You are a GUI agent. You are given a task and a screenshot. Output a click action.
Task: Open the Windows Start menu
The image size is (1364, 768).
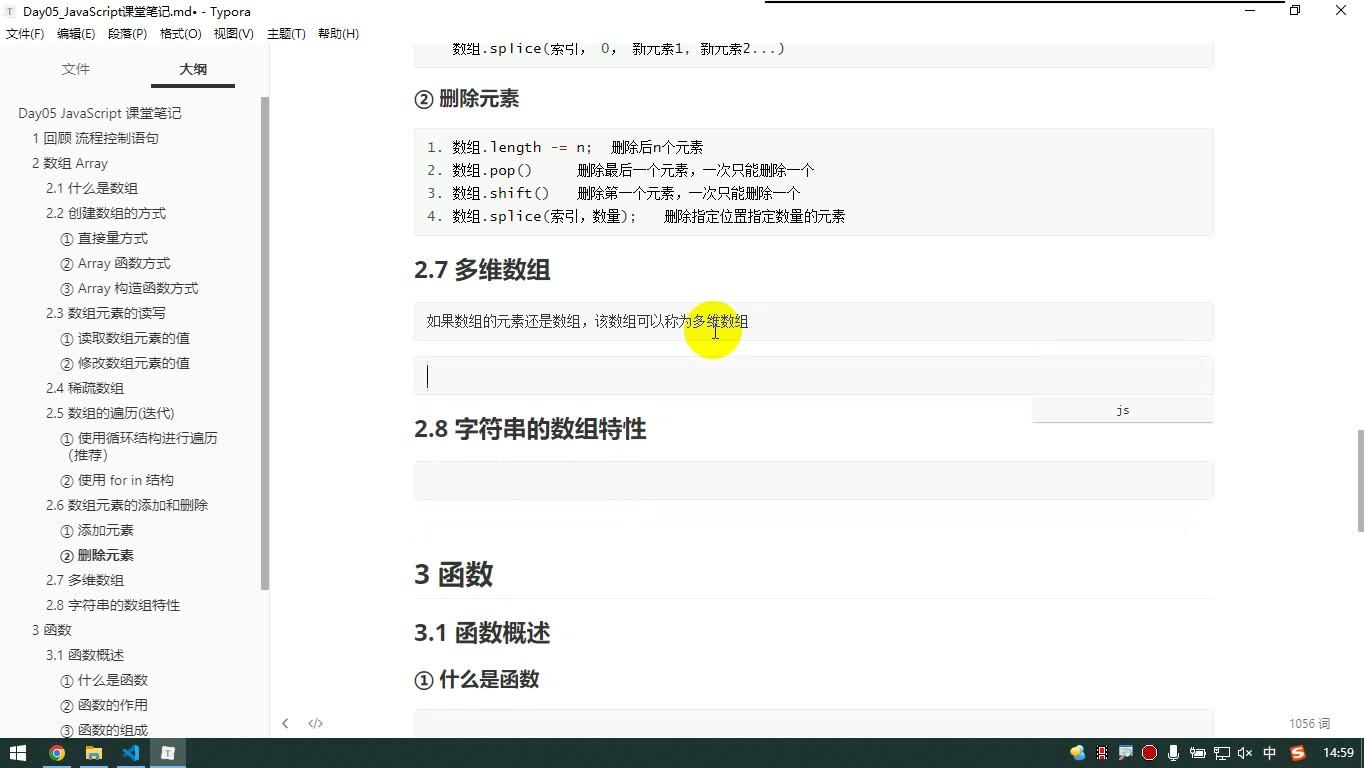pos(18,753)
